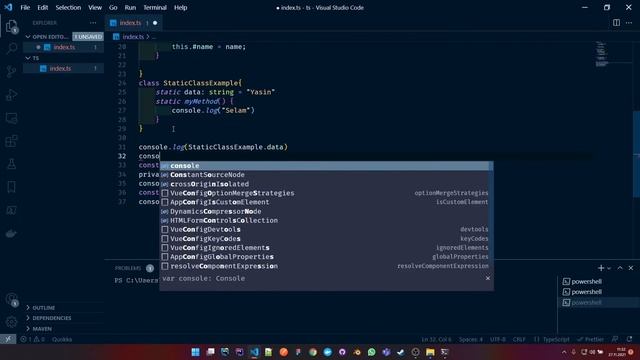Select the second powershell terminal

(x=586, y=292)
